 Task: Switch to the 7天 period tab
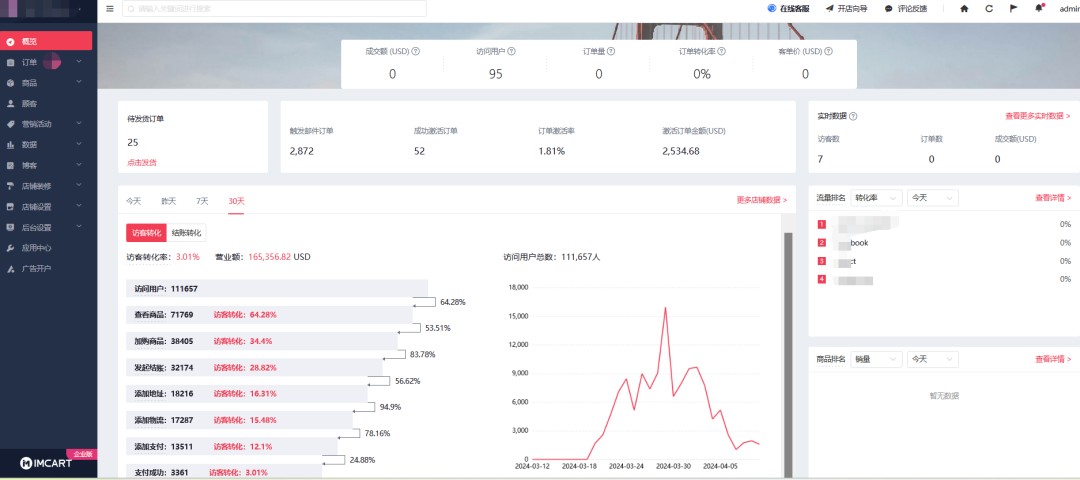click(x=202, y=201)
